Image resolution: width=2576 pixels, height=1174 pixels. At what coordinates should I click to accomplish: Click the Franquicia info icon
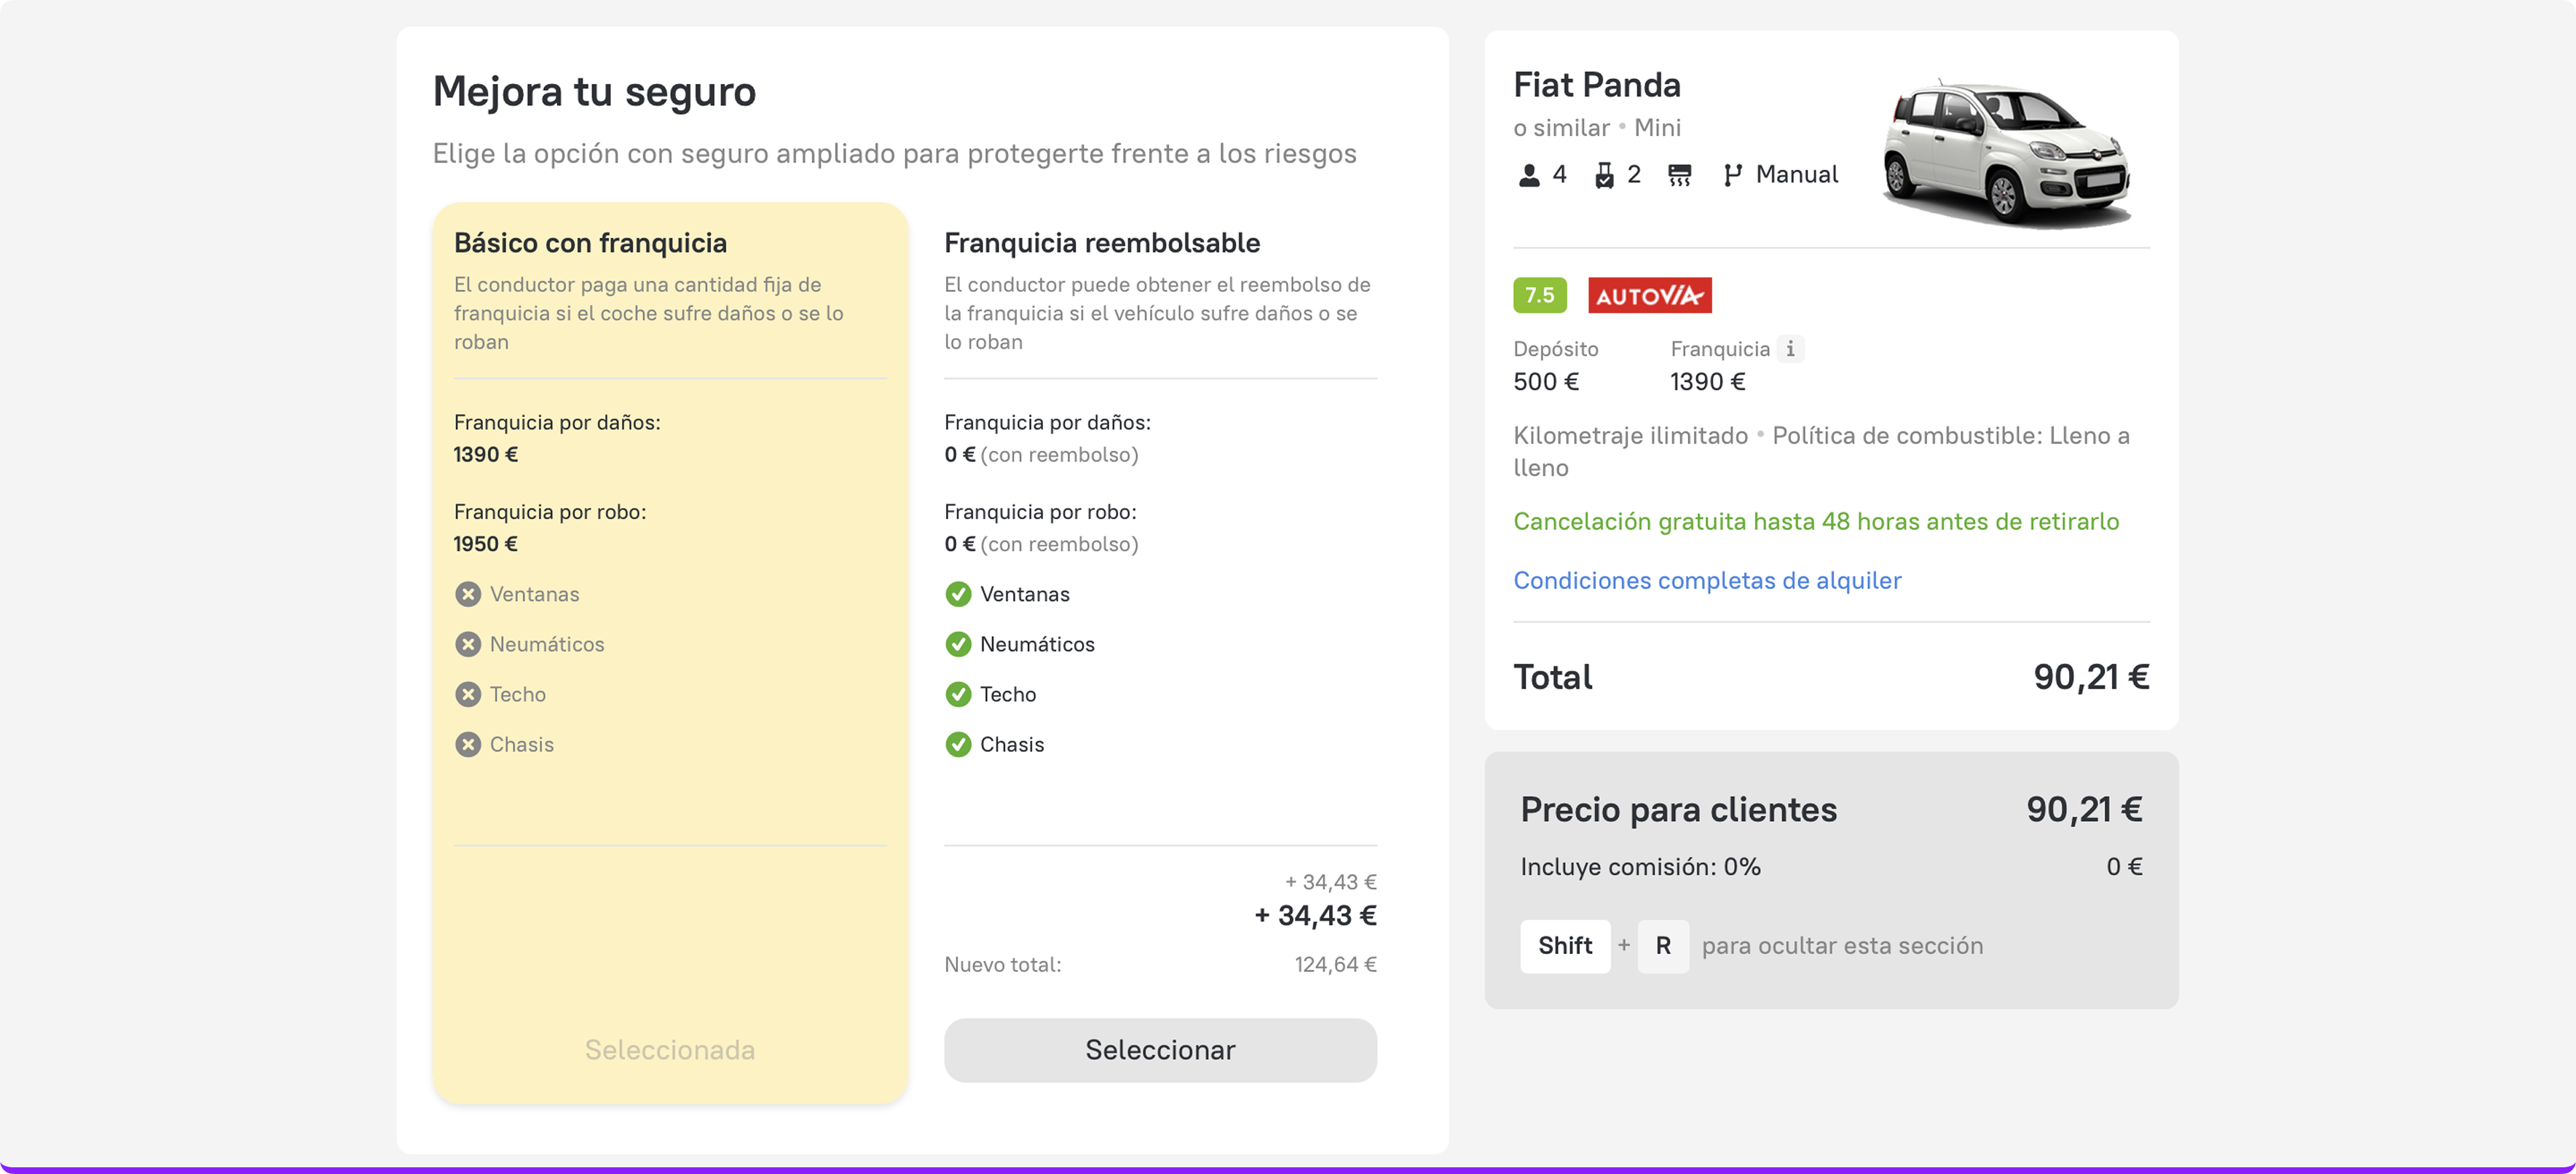tap(1790, 349)
